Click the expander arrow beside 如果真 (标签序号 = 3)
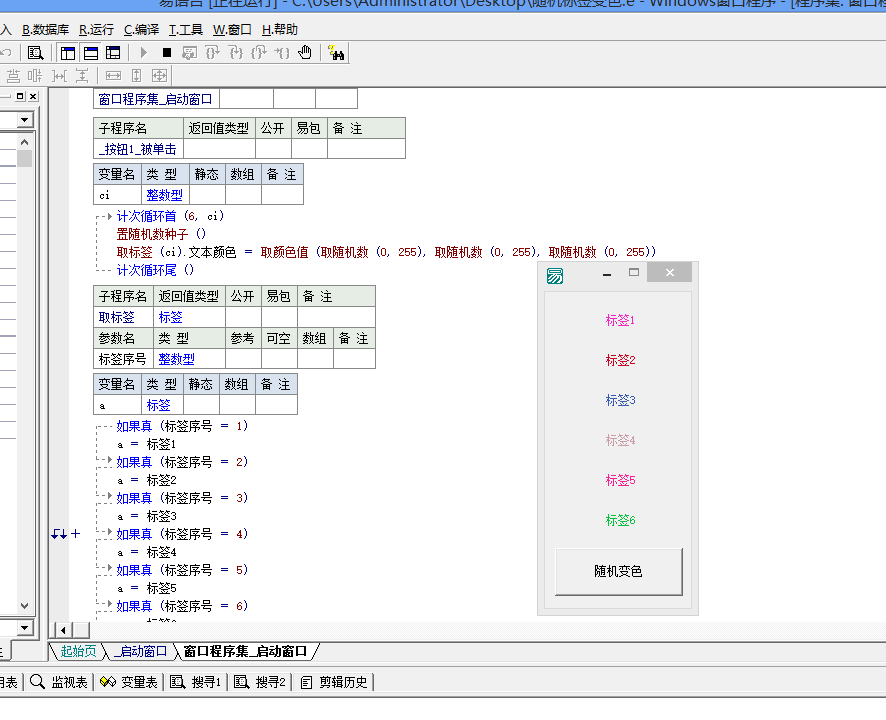 click(110, 496)
